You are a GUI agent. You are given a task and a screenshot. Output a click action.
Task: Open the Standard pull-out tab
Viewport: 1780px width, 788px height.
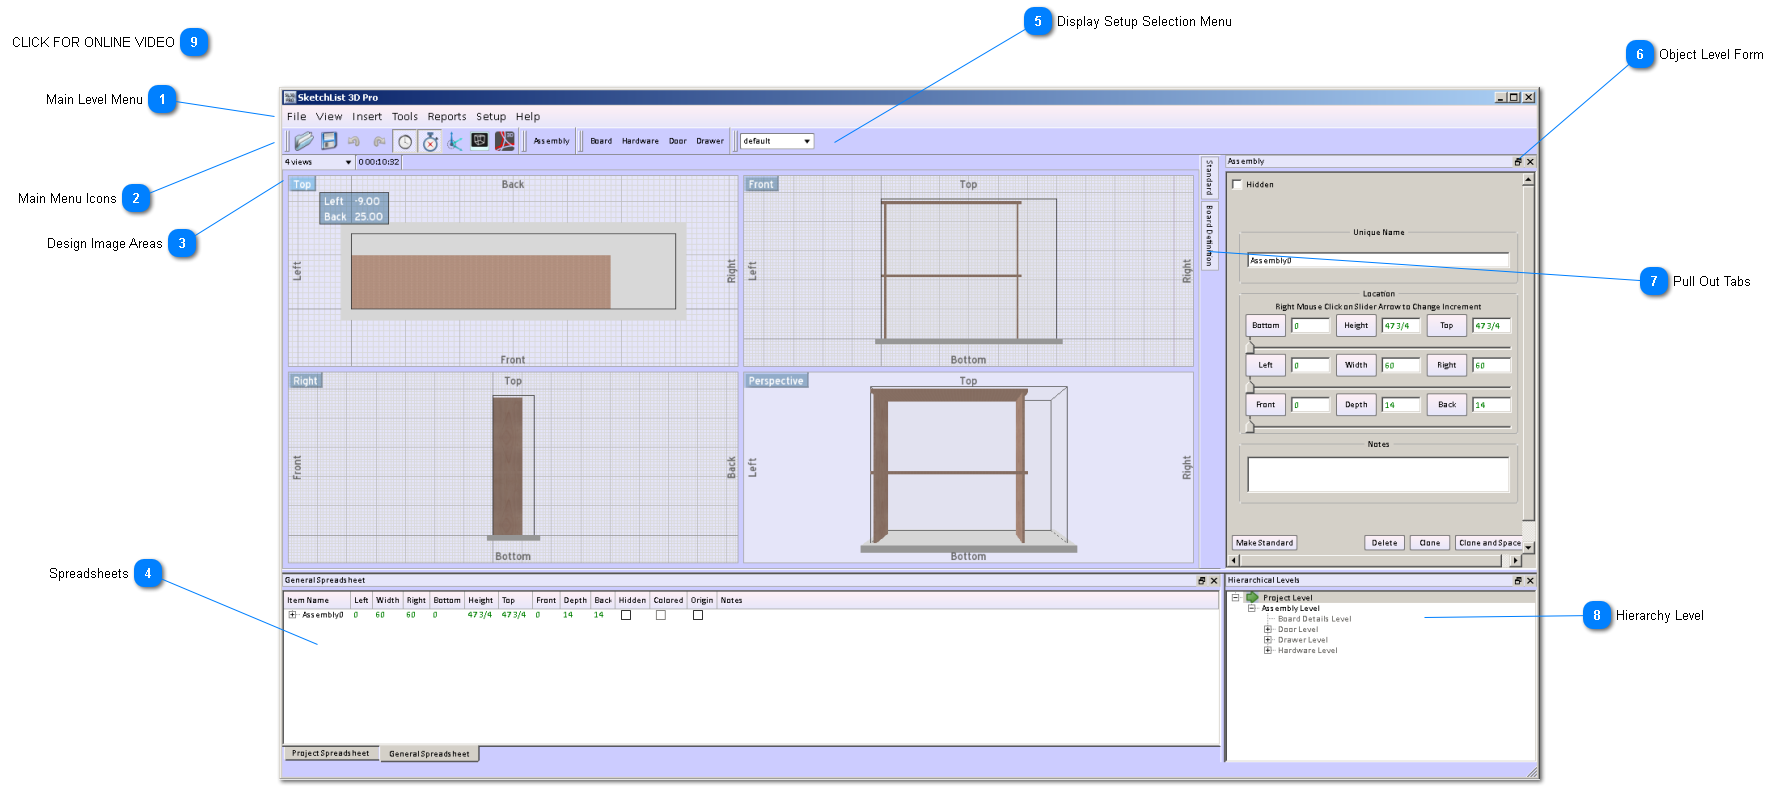tap(1209, 177)
